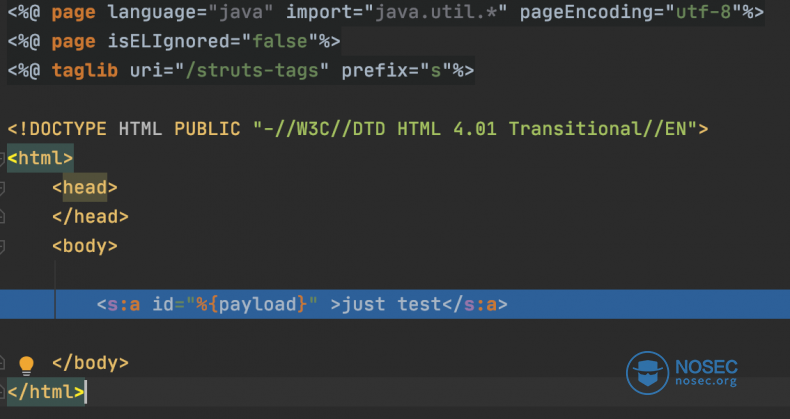Click the opening <html> tag
This screenshot has width=790, height=419.
40,158
